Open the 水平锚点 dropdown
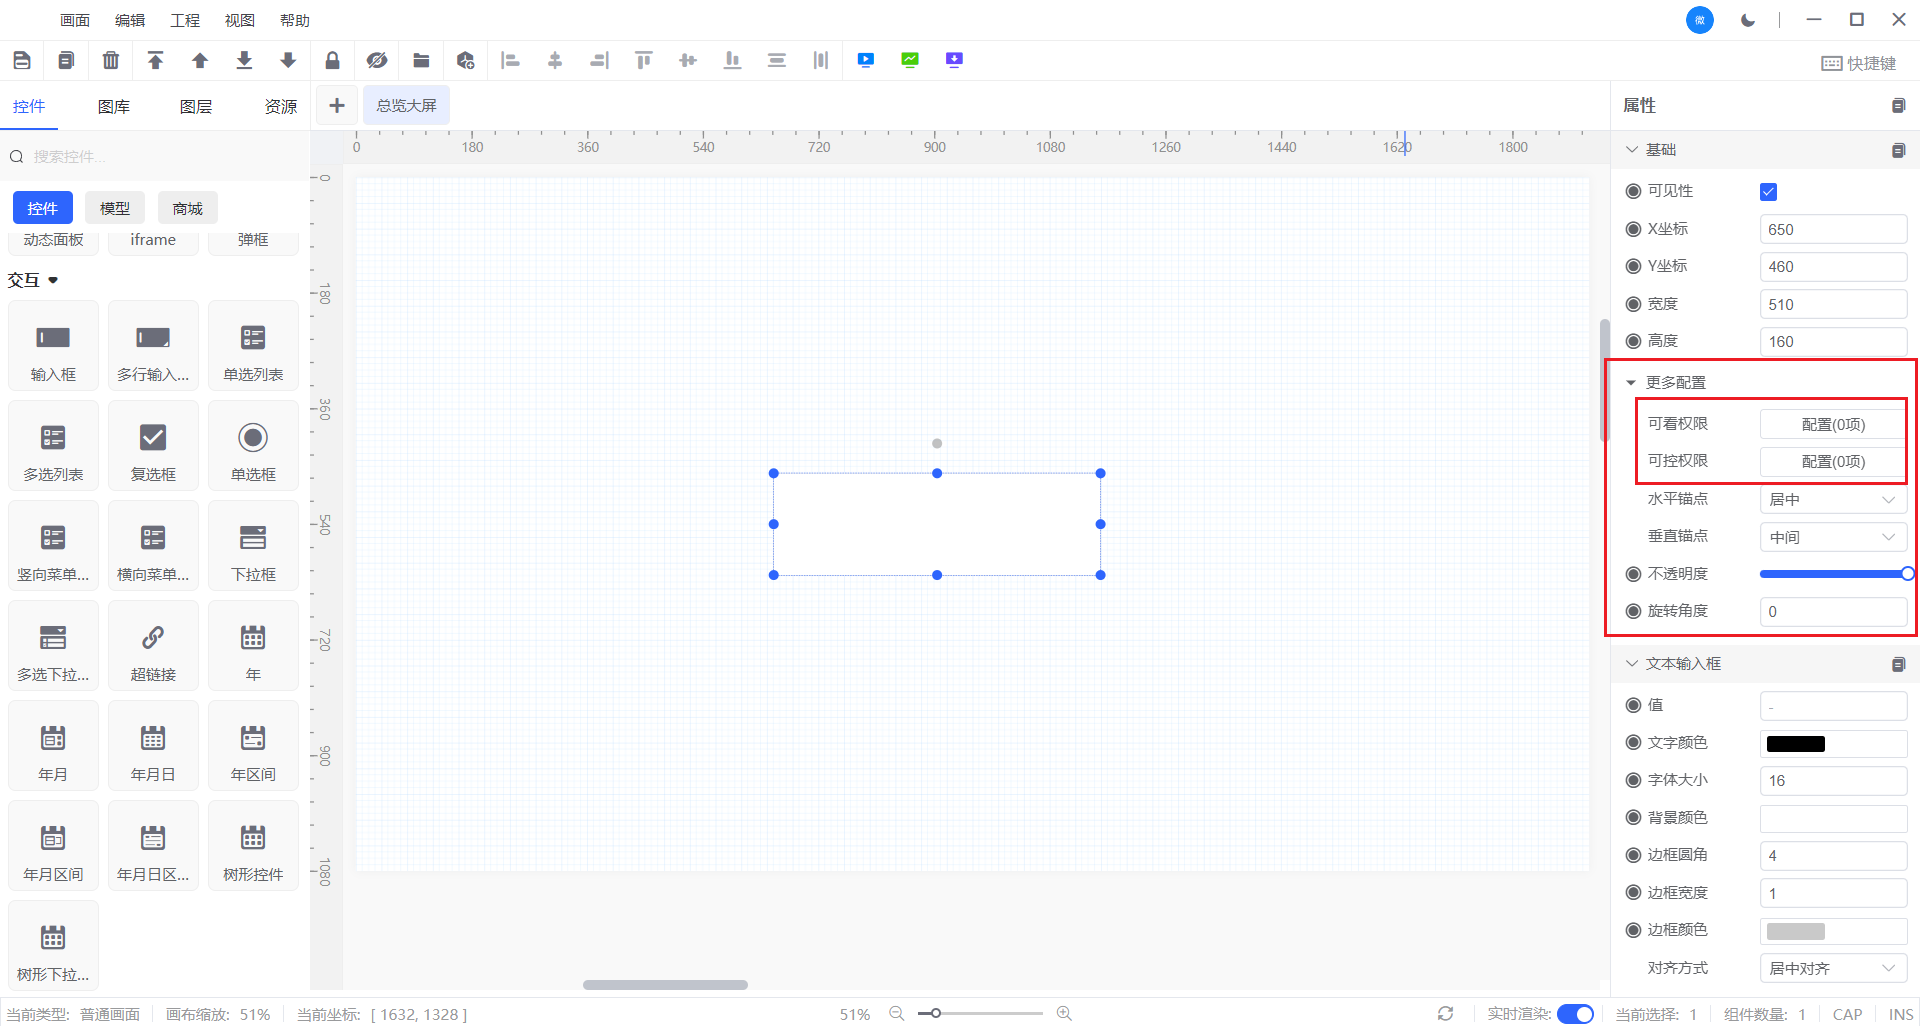1920x1026 pixels. click(x=1832, y=500)
